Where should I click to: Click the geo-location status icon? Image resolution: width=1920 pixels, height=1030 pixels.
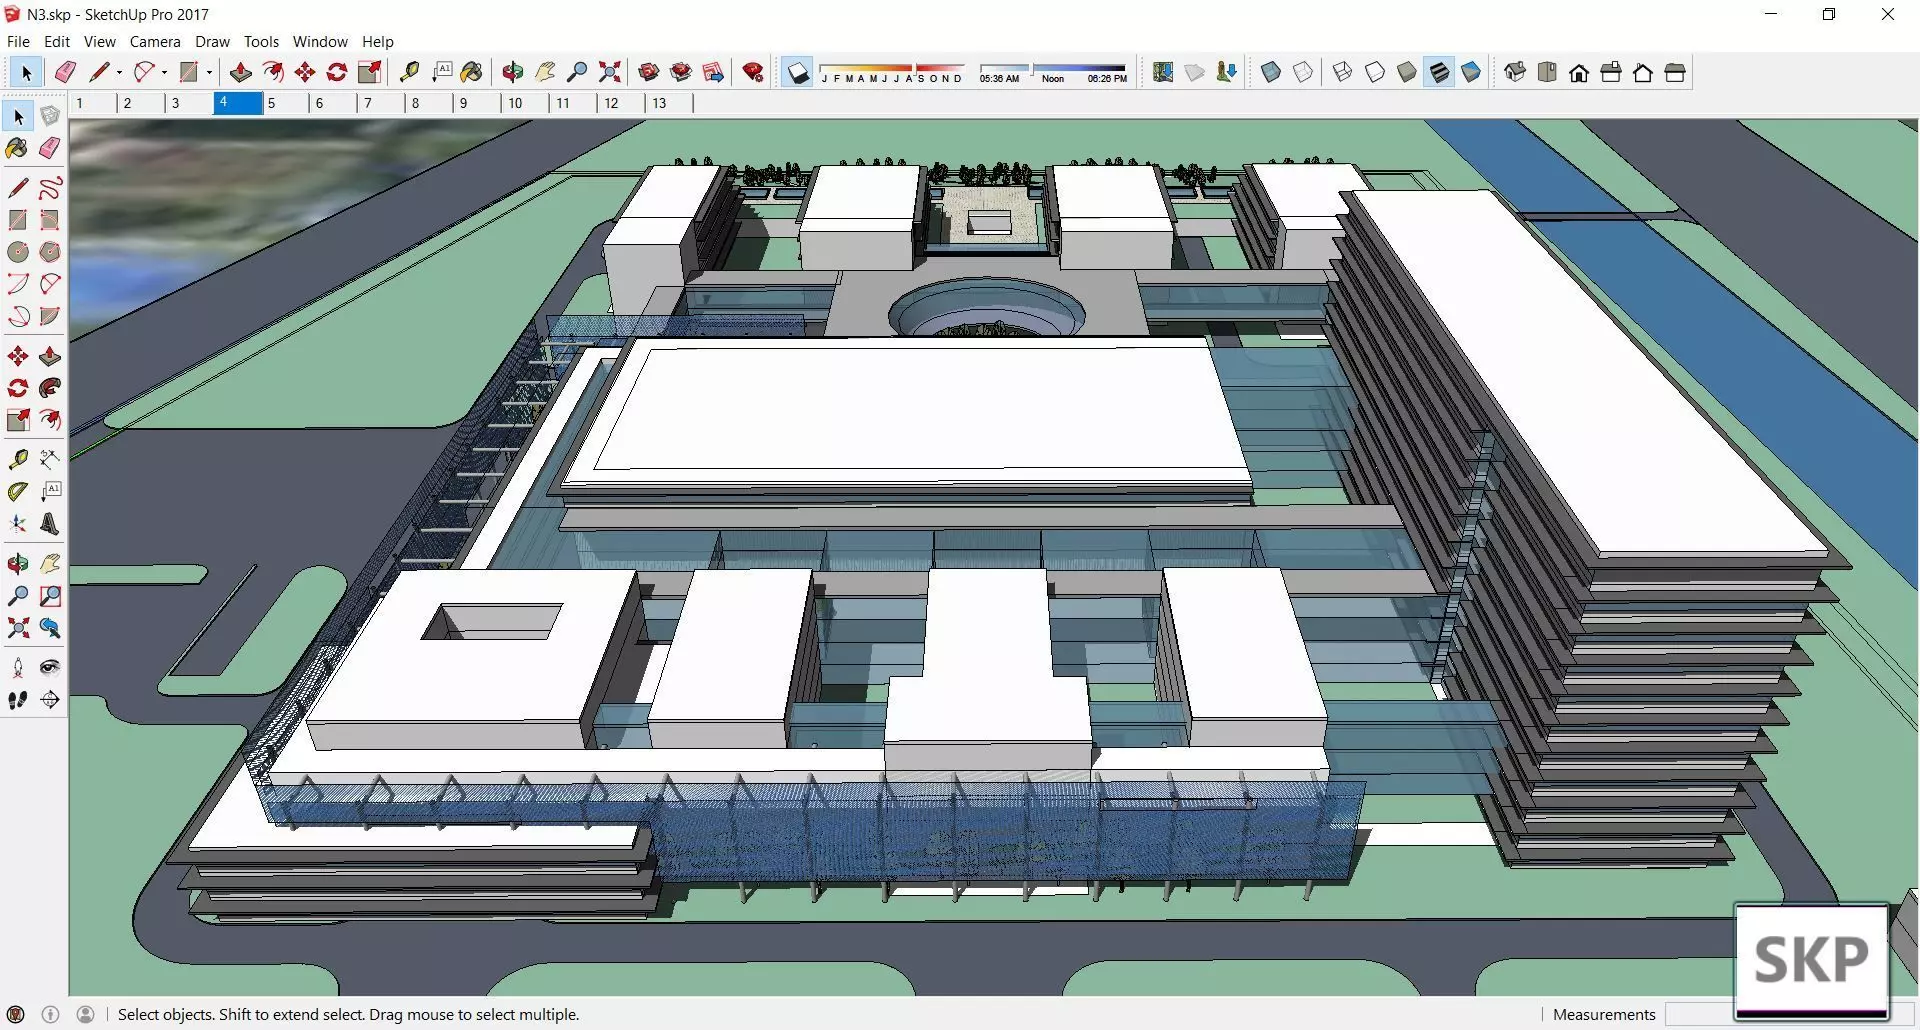(15, 1014)
